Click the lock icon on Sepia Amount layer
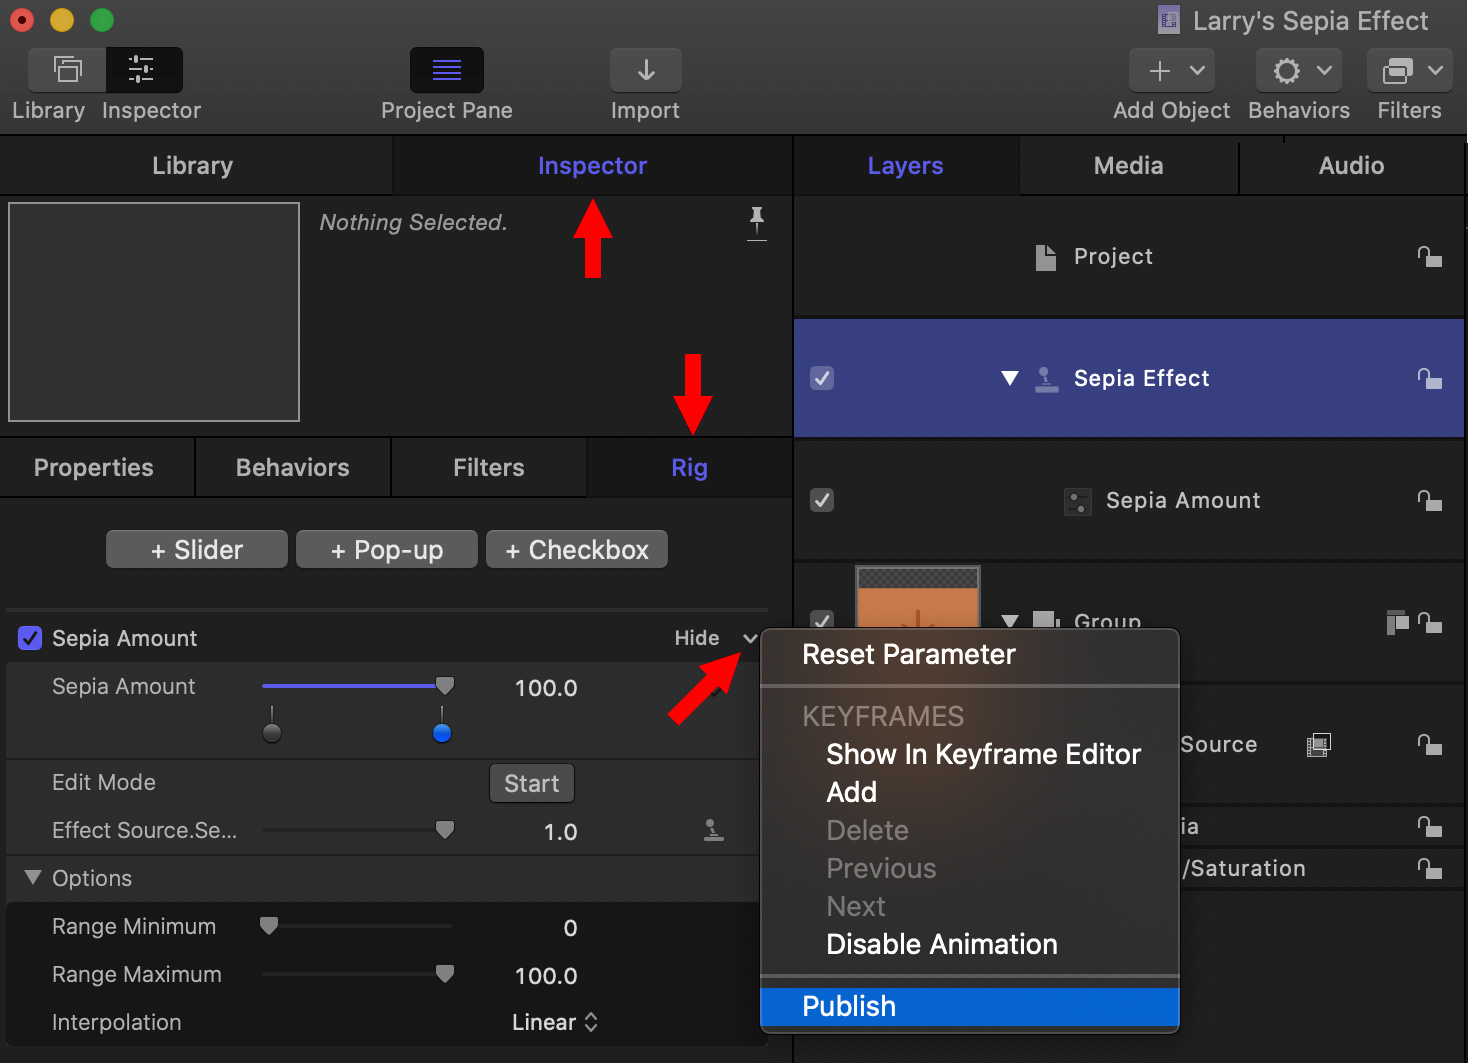1468x1063 pixels. [x=1429, y=500]
